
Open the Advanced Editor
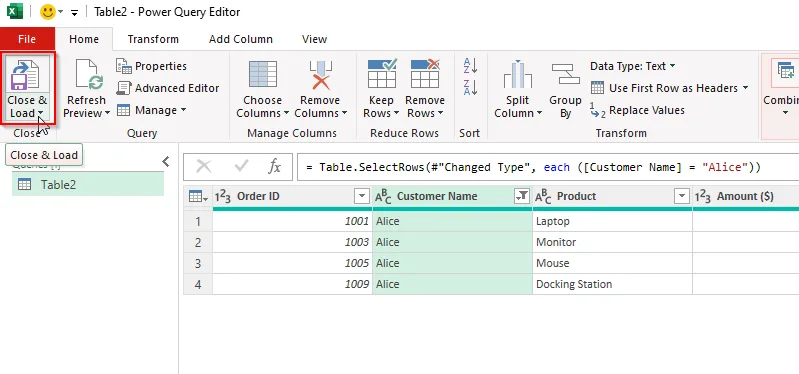point(168,88)
